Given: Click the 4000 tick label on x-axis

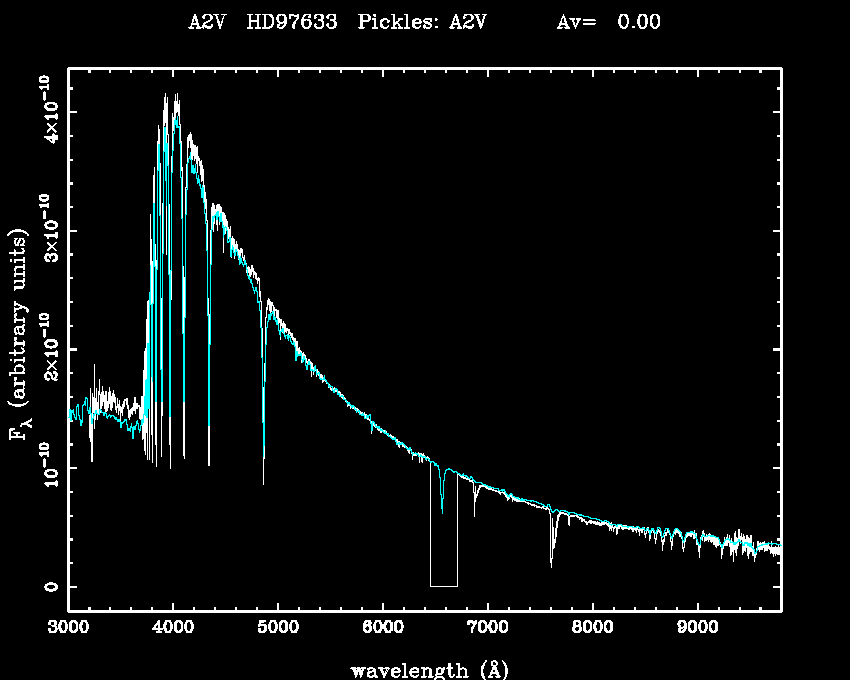Looking at the screenshot, I should tap(173, 628).
